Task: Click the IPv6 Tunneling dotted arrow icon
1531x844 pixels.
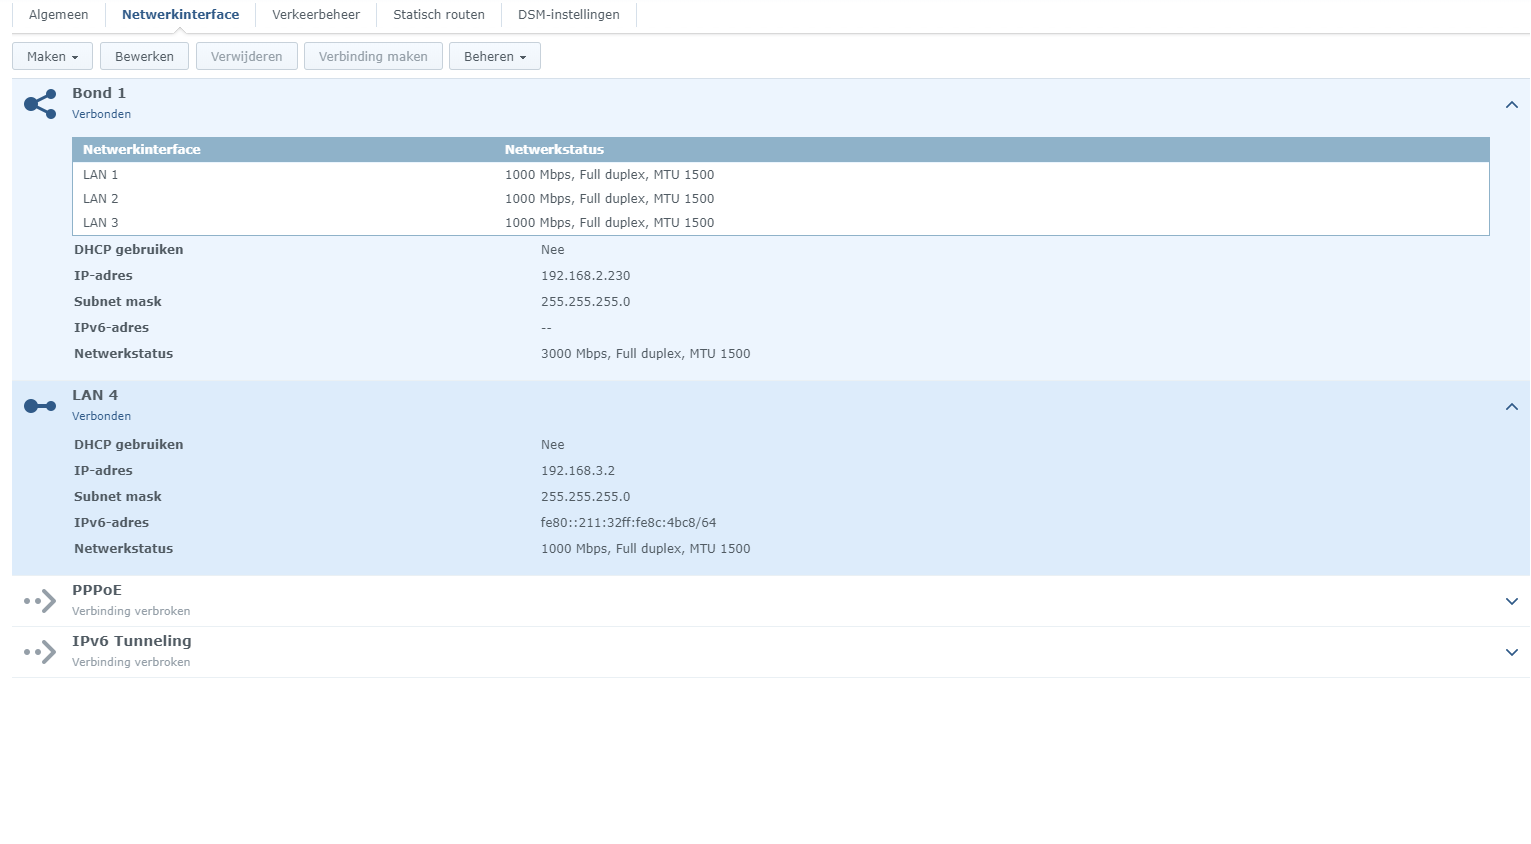Action: pos(40,652)
